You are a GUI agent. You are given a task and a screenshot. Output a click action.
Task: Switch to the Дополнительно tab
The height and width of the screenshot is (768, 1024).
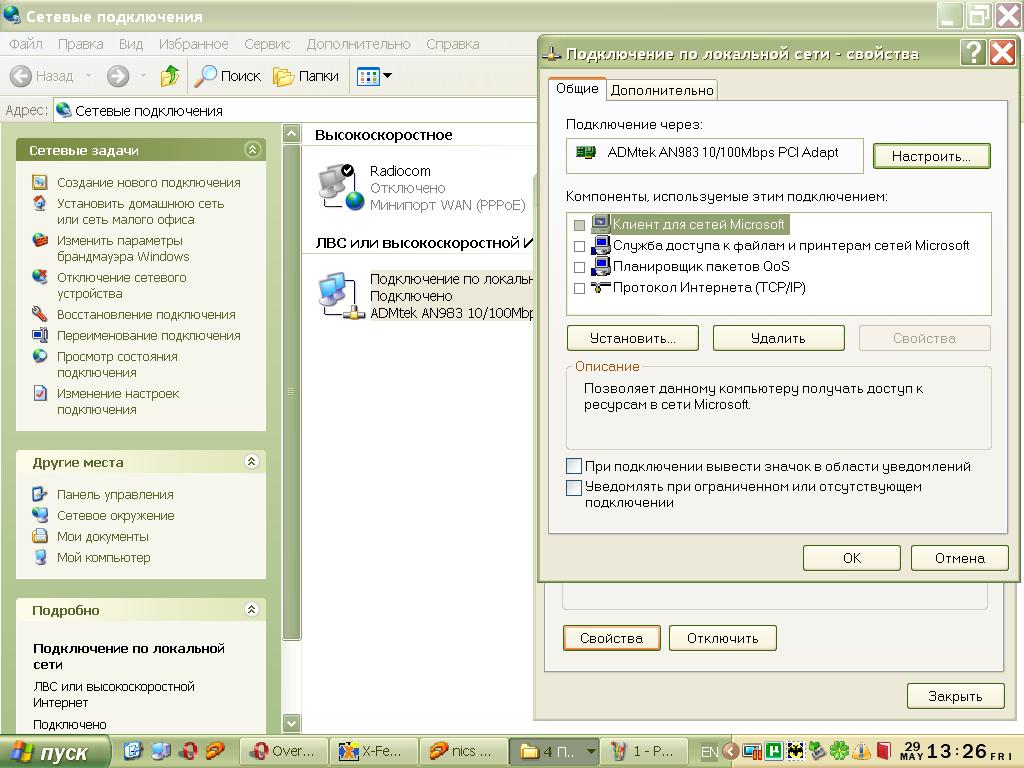(662, 90)
